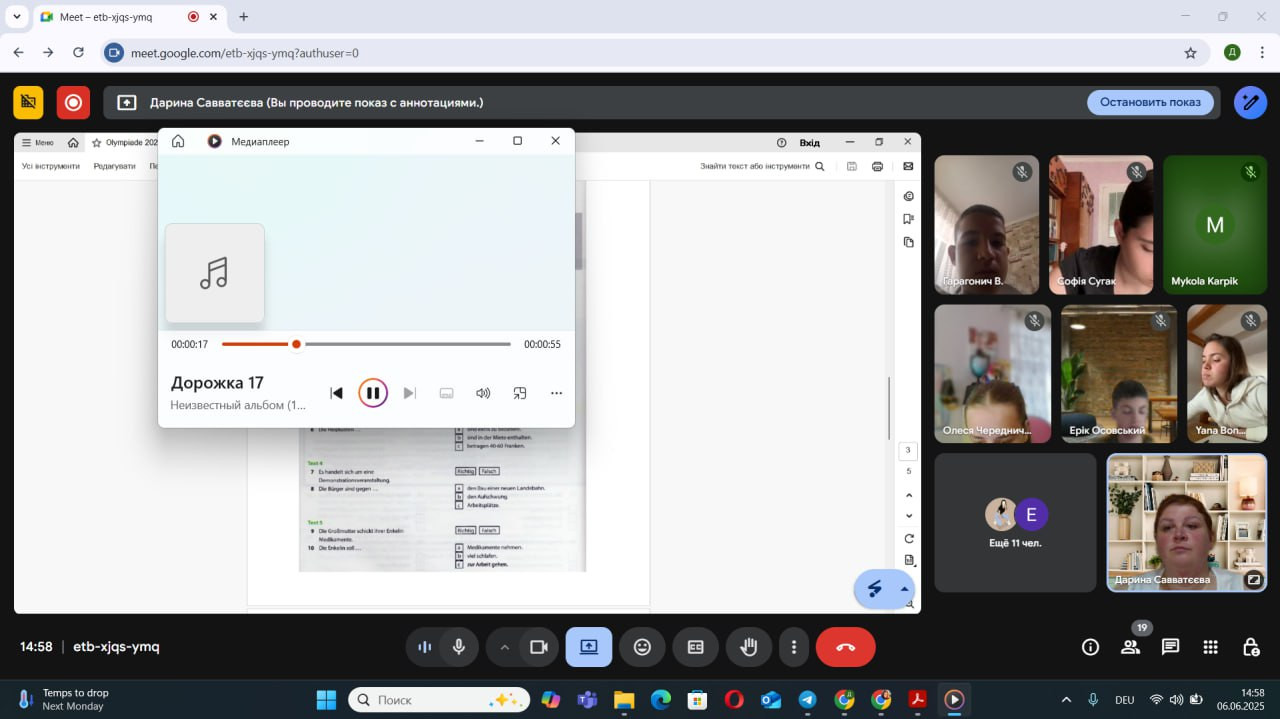Image resolution: width=1280 pixels, height=719 pixels.
Task: Expand the annotation toolbar arrow in shared screen
Action: (x=905, y=589)
